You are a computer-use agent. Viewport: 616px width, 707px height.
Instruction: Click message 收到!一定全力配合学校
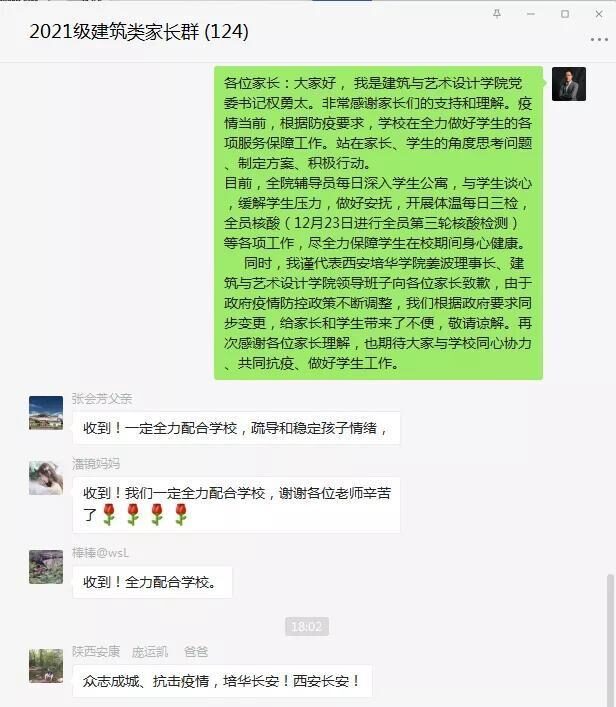coord(236,428)
